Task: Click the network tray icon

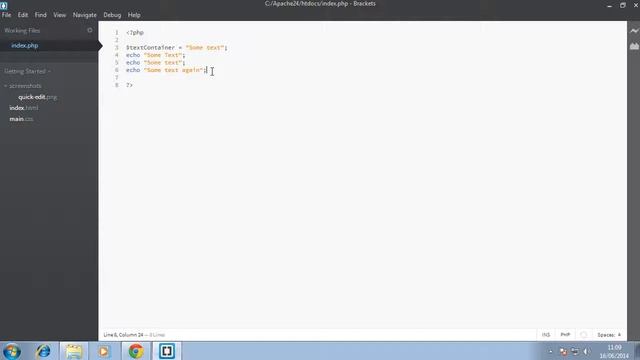Action: click(575, 351)
